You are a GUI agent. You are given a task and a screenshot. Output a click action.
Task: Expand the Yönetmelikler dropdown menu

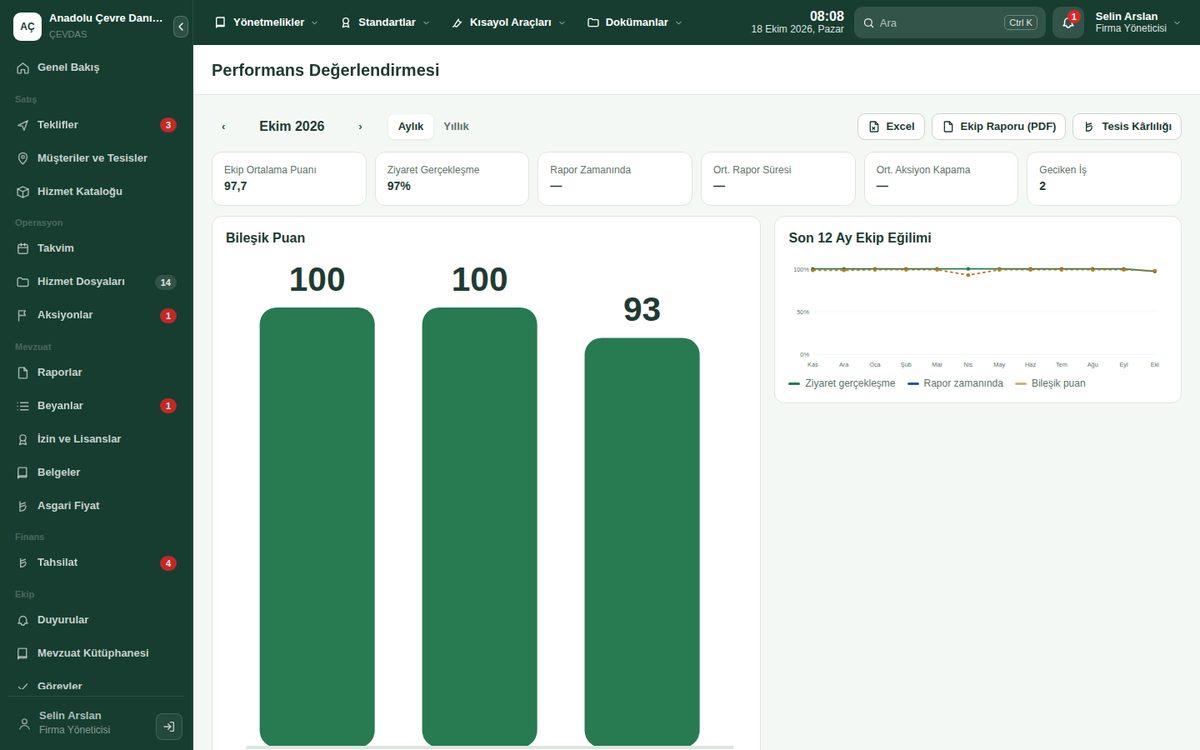[x=266, y=22]
